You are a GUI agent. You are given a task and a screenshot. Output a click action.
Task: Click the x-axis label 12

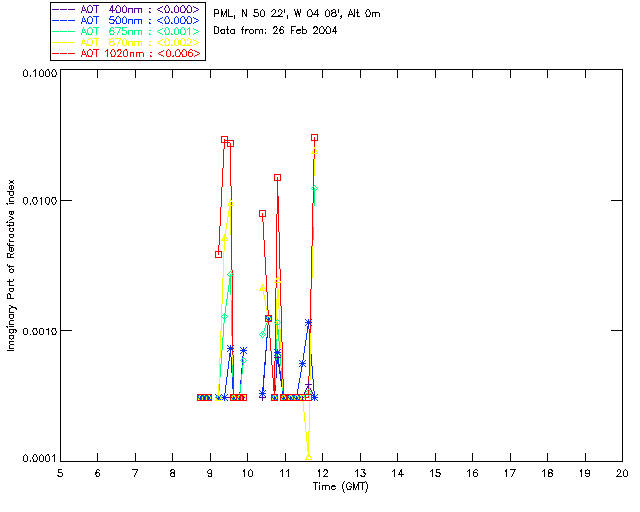click(322, 473)
